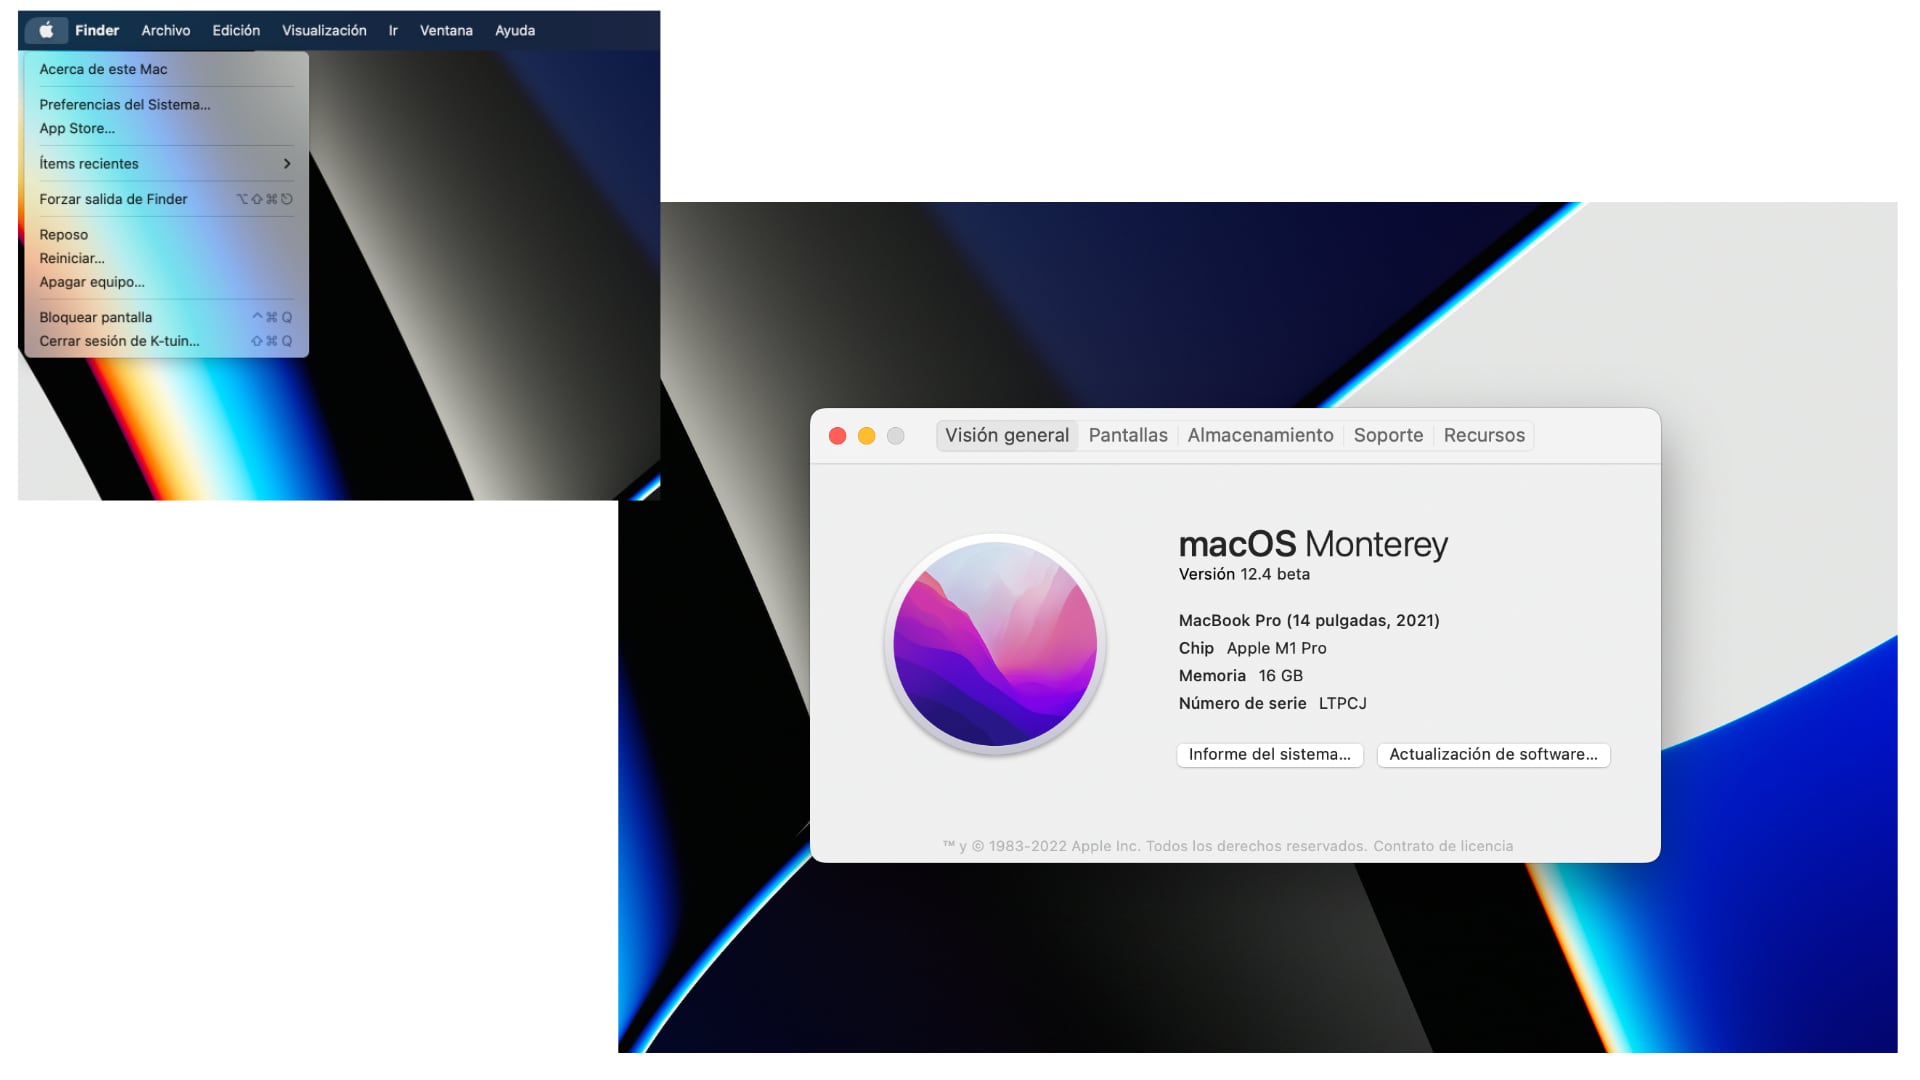
Task: Click Actualización de software button
Action: 1492,755
